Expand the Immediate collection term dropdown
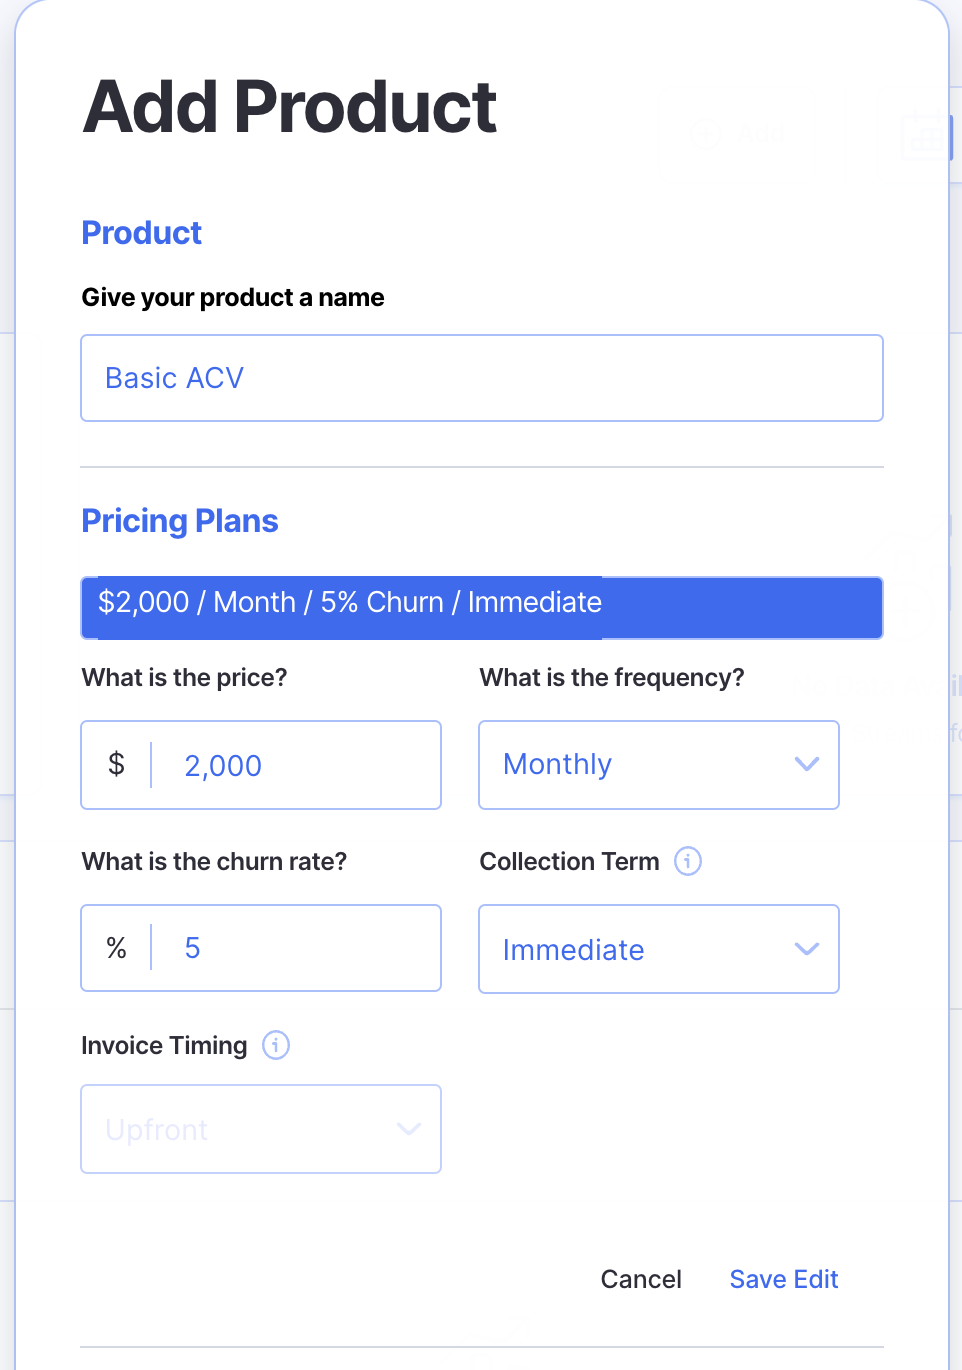This screenshot has width=962, height=1370. tap(658, 949)
